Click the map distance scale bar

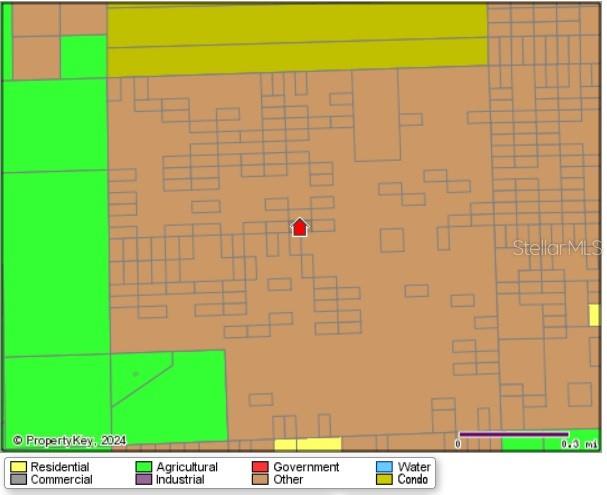[x=513, y=435]
